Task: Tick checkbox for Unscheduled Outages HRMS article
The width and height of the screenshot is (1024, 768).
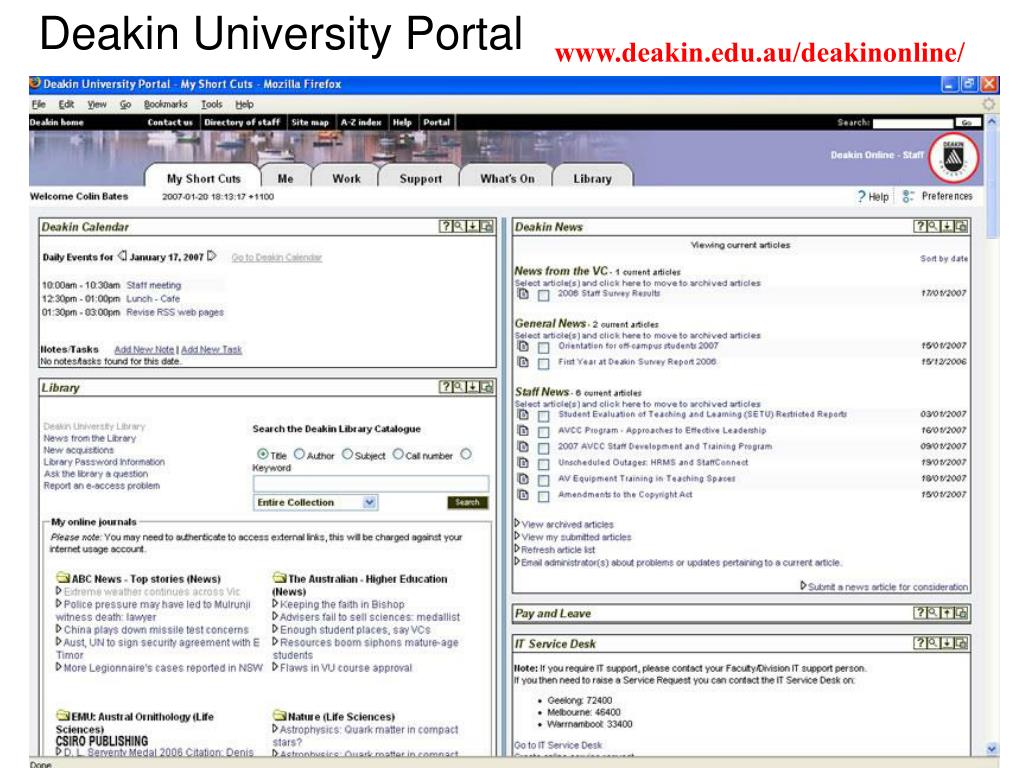Action: [x=543, y=464]
